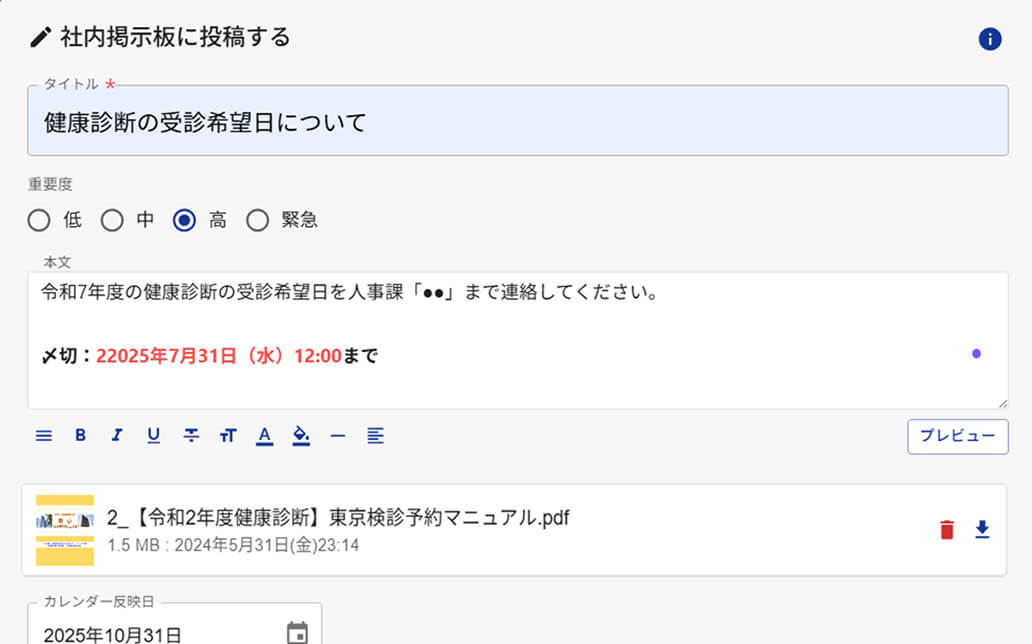
Task: Click the text alignment icon
Action: pyautogui.click(x=375, y=435)
